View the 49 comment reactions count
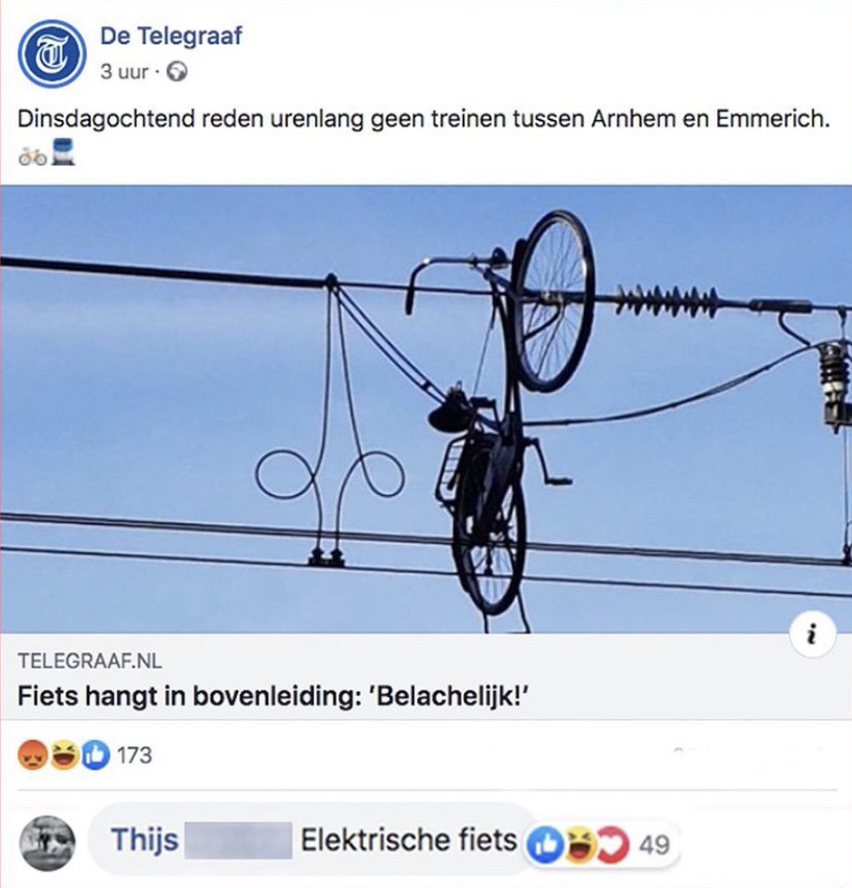The image size is (852, 888). 654,844
